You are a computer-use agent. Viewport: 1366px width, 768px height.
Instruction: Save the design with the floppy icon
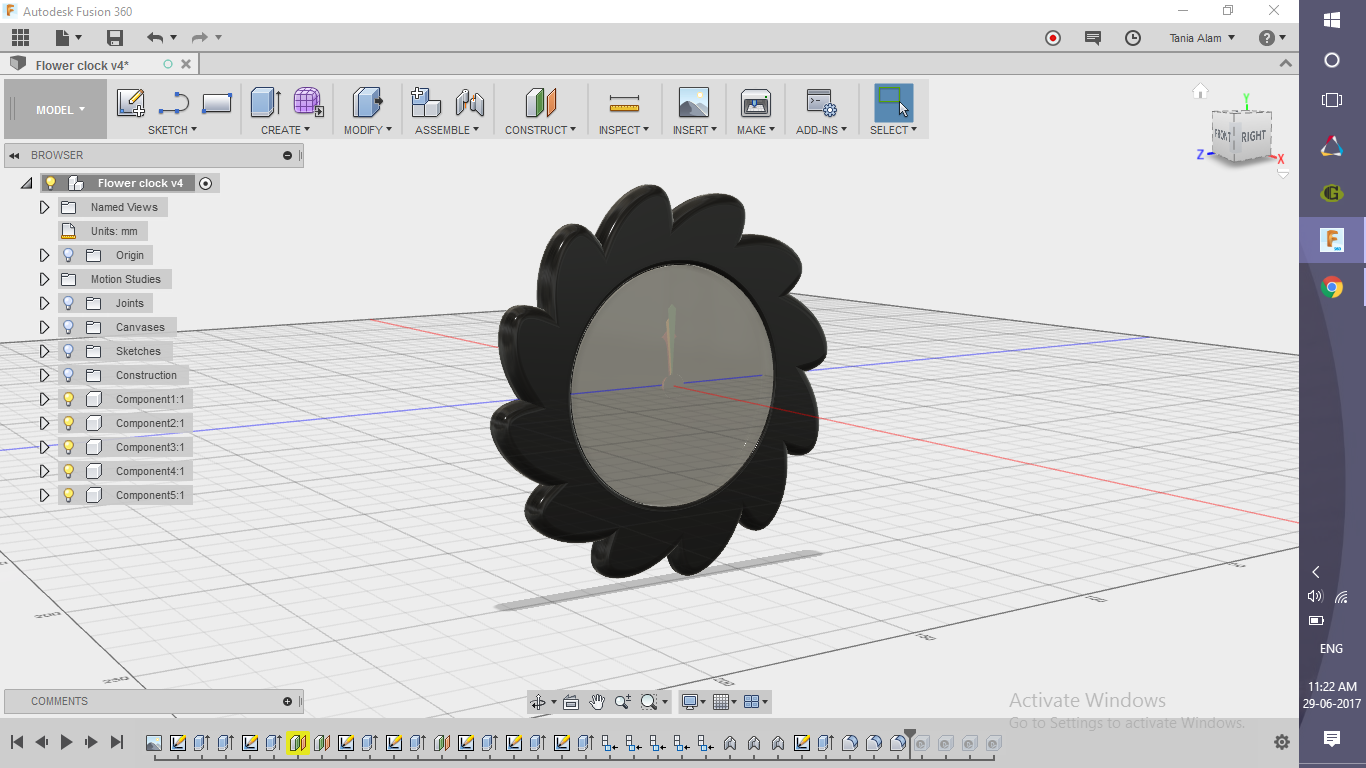pyautogui.click(x=115, y=38)
